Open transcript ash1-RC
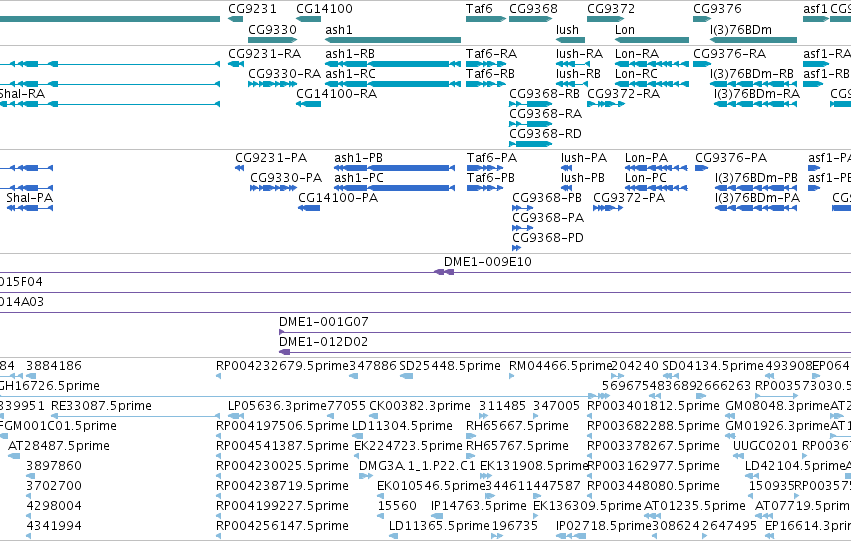 pyautogui.click(x=350, y=74)
